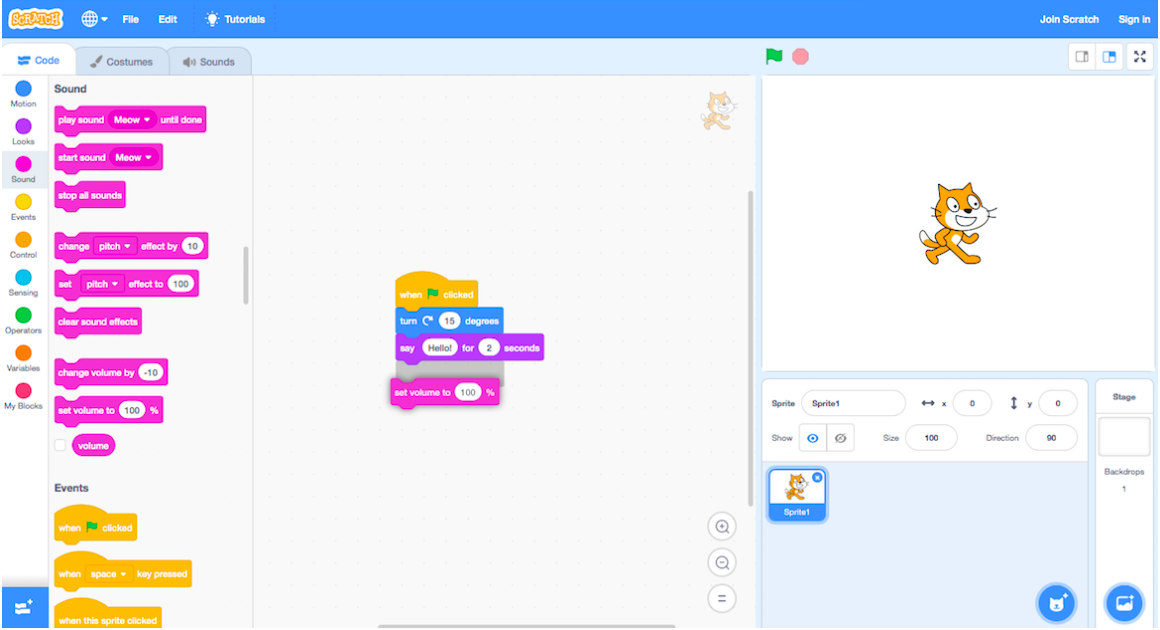Check the volume reporter checkbox

[61, 445]
